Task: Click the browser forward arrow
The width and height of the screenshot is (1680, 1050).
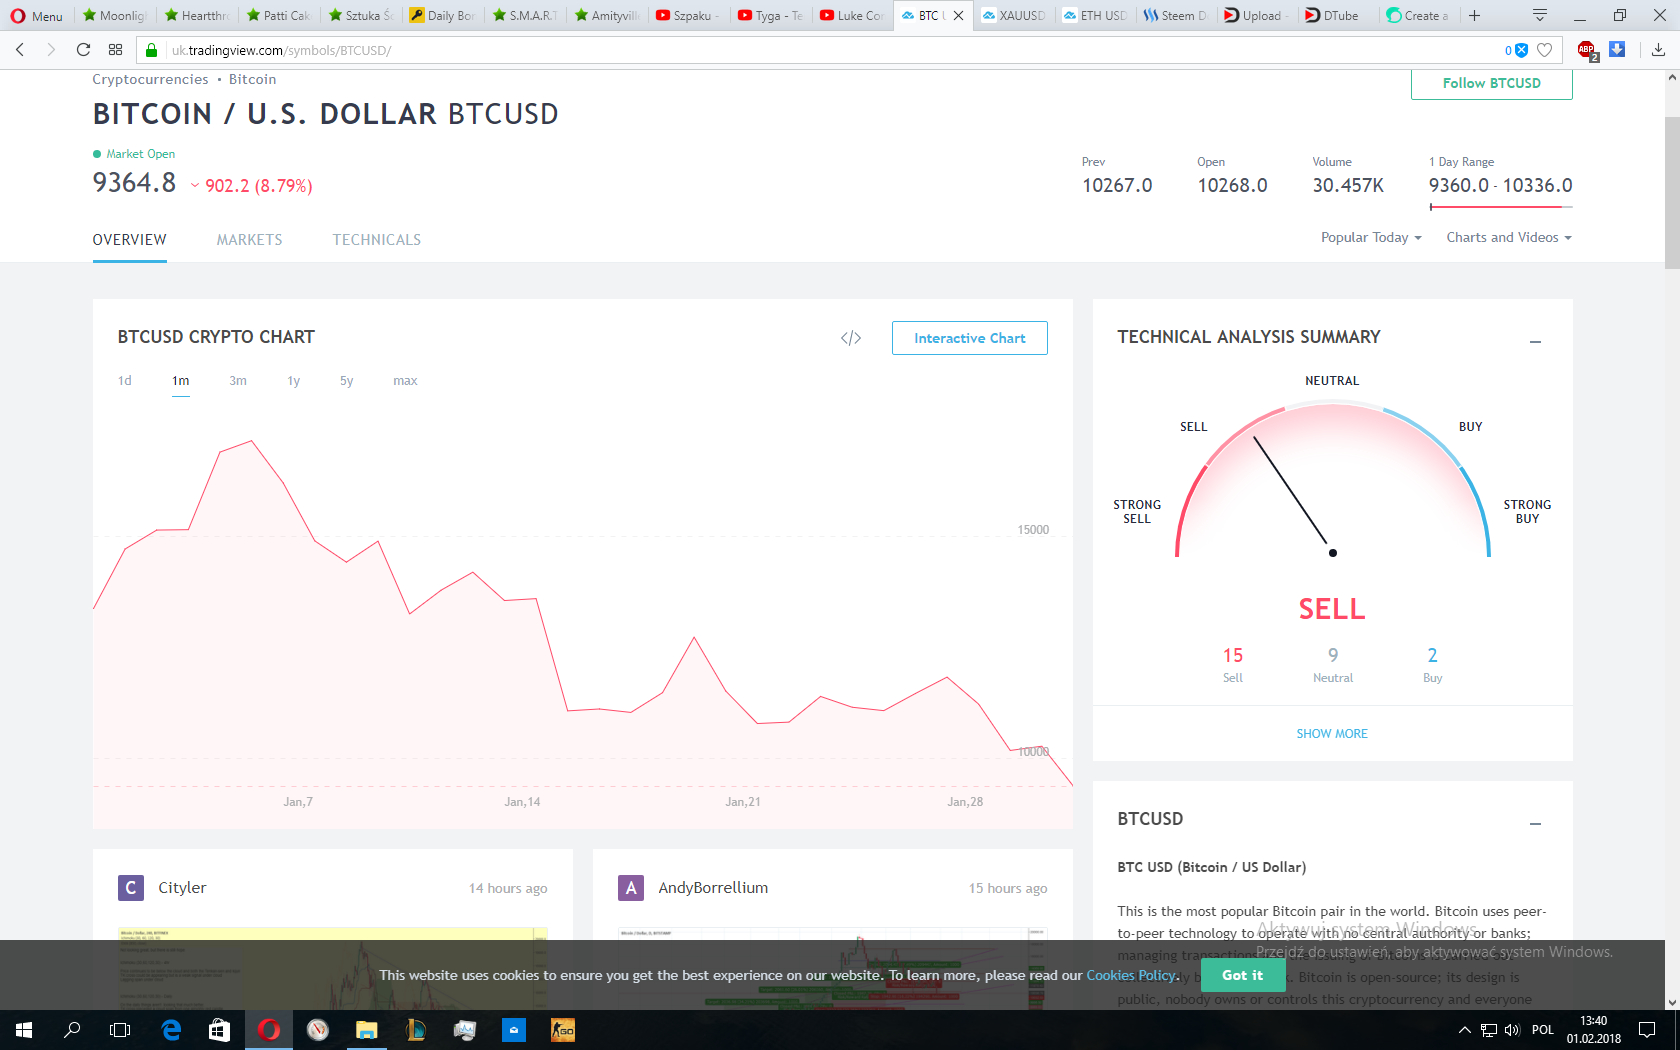Action: 51,50
